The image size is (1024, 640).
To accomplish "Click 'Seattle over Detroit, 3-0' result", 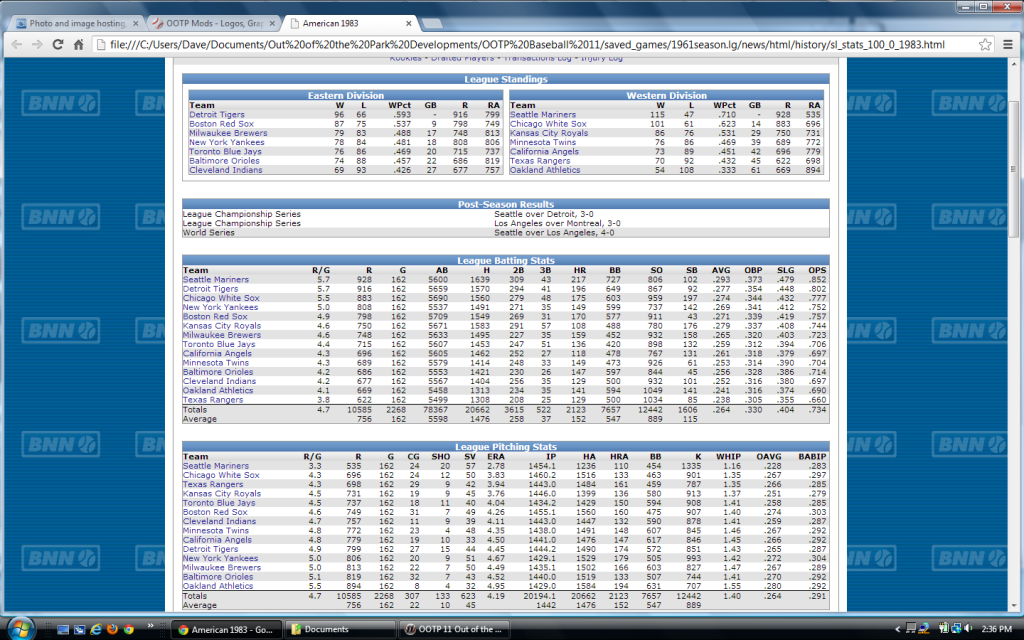I will 544,214.
